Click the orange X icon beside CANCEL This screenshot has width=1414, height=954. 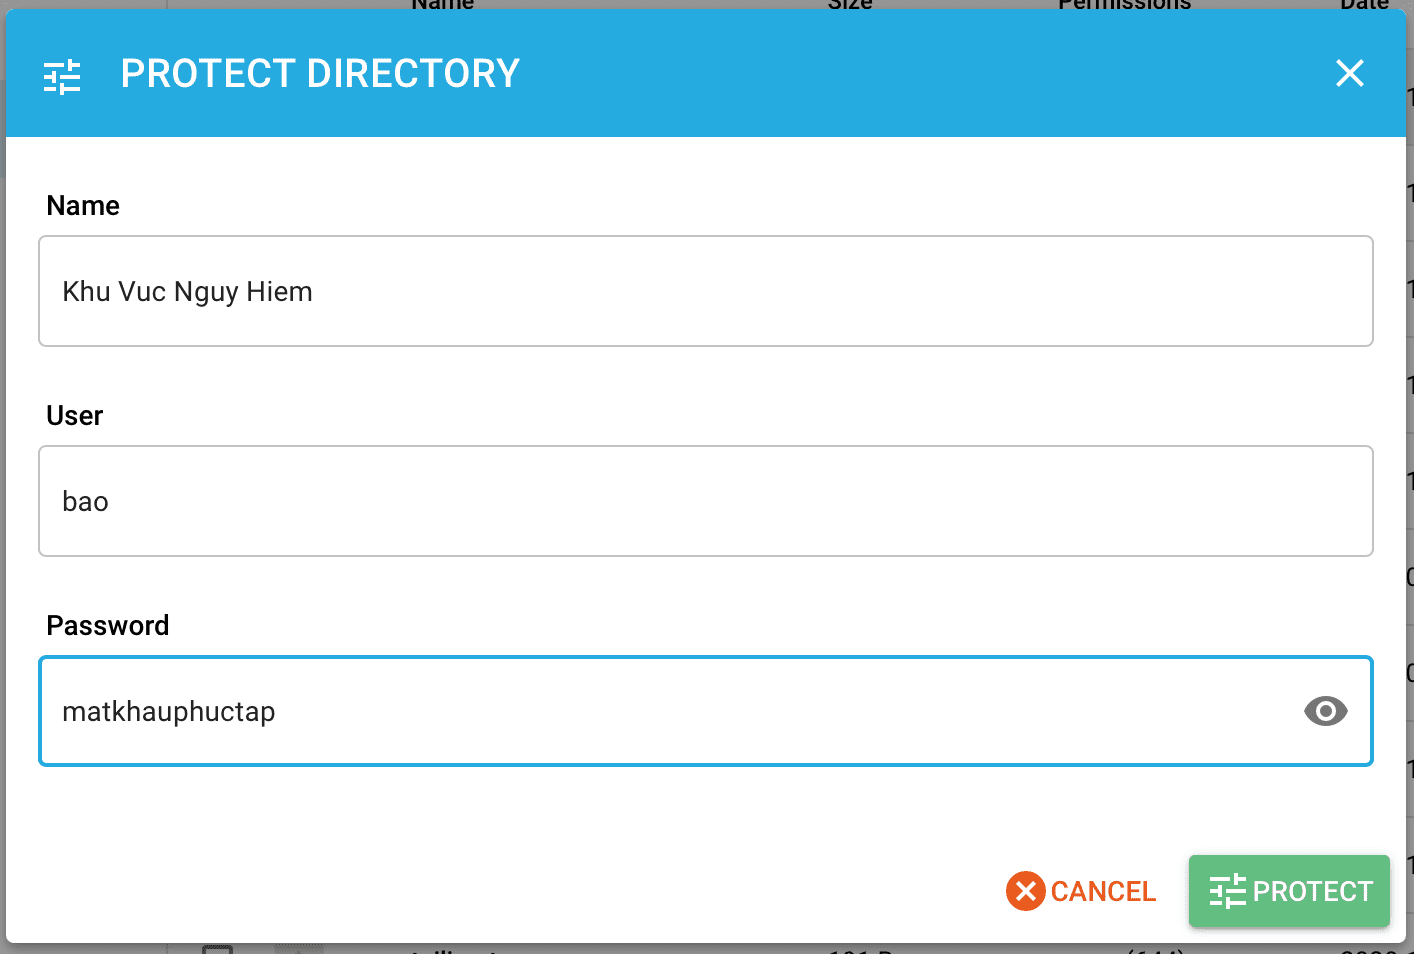coord(1026,891)
